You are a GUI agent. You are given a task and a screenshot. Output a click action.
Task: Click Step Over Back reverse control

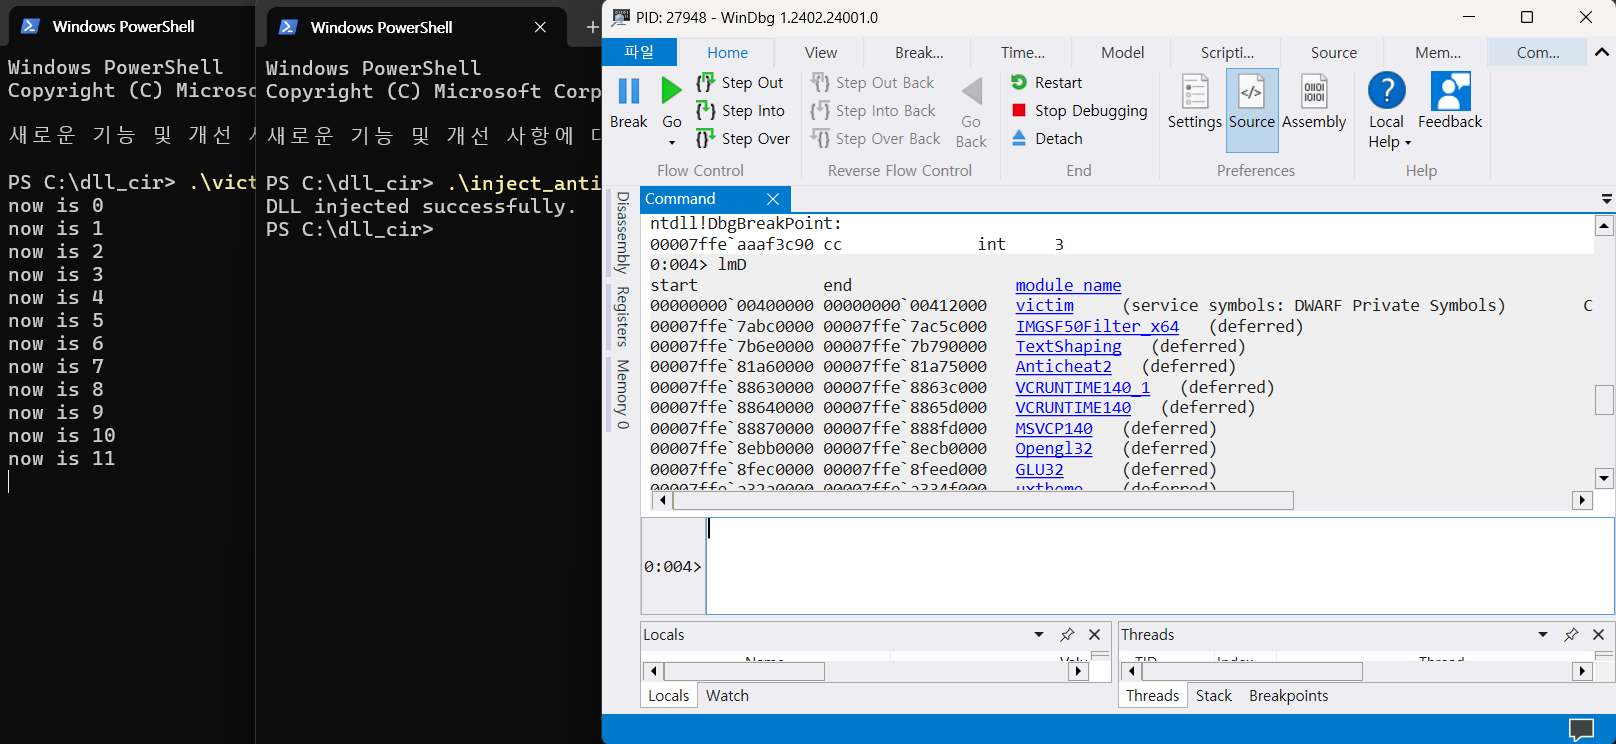[876, 139]
